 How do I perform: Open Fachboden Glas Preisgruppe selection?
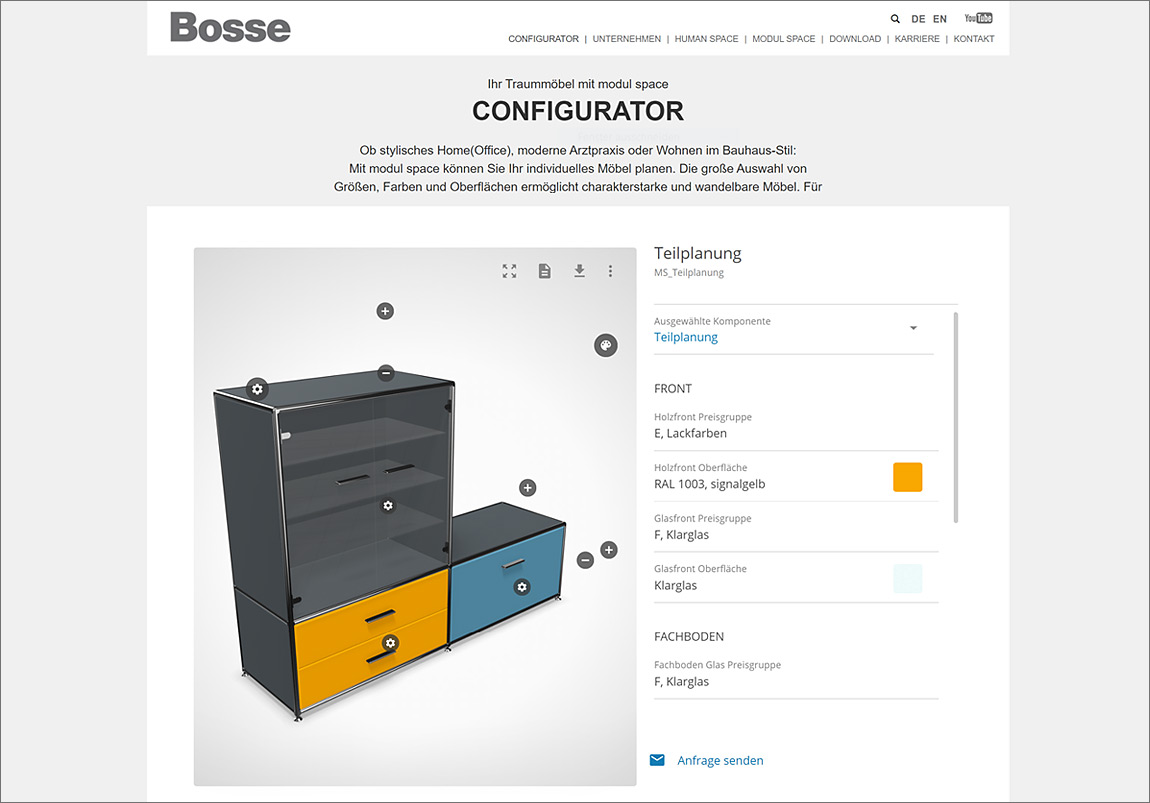tap(796, 674)
